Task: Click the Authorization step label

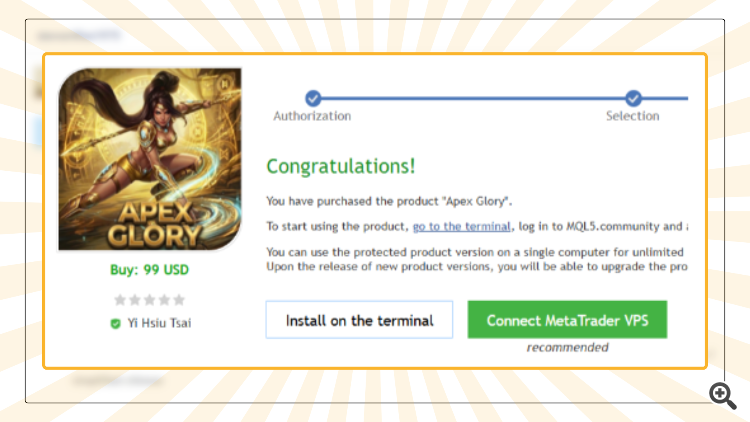Action: tap(312, 116)
